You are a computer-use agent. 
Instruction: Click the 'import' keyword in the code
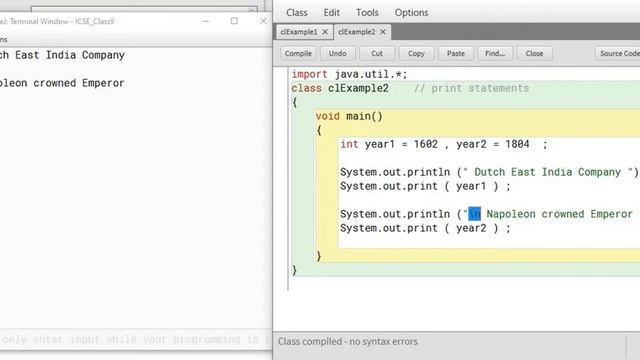(309, 75)
